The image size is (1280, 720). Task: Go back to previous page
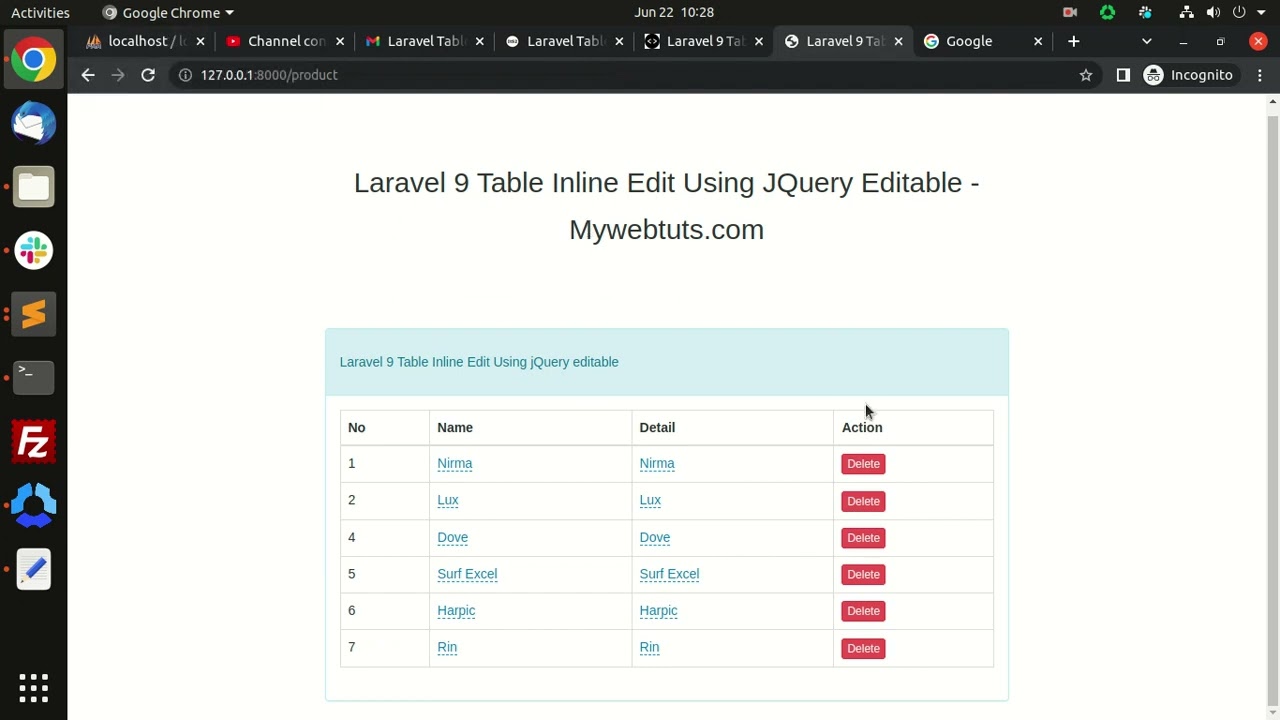click(x=88, y=75)
